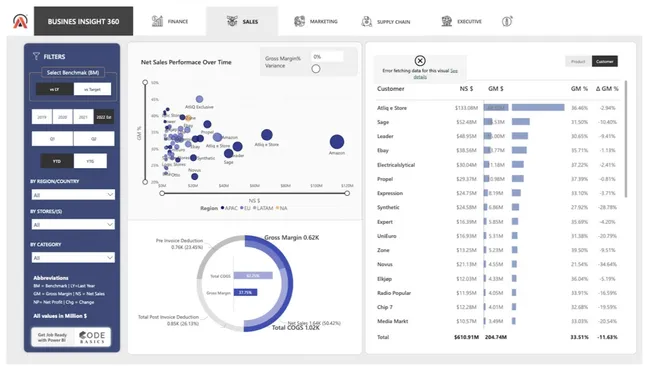Select fiscal year 2019
650x366 pixels.
(42, 117)
